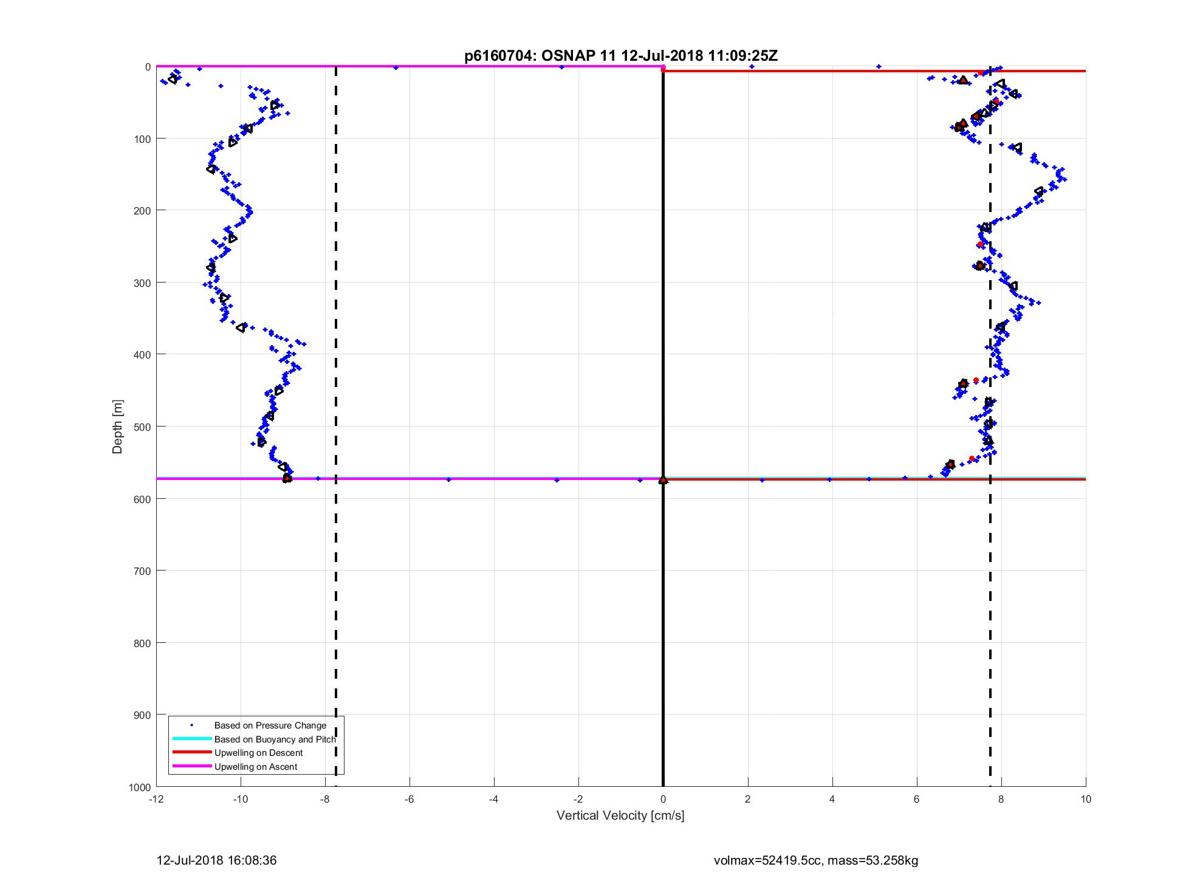Click the depth tick label 400

point(142,354)
